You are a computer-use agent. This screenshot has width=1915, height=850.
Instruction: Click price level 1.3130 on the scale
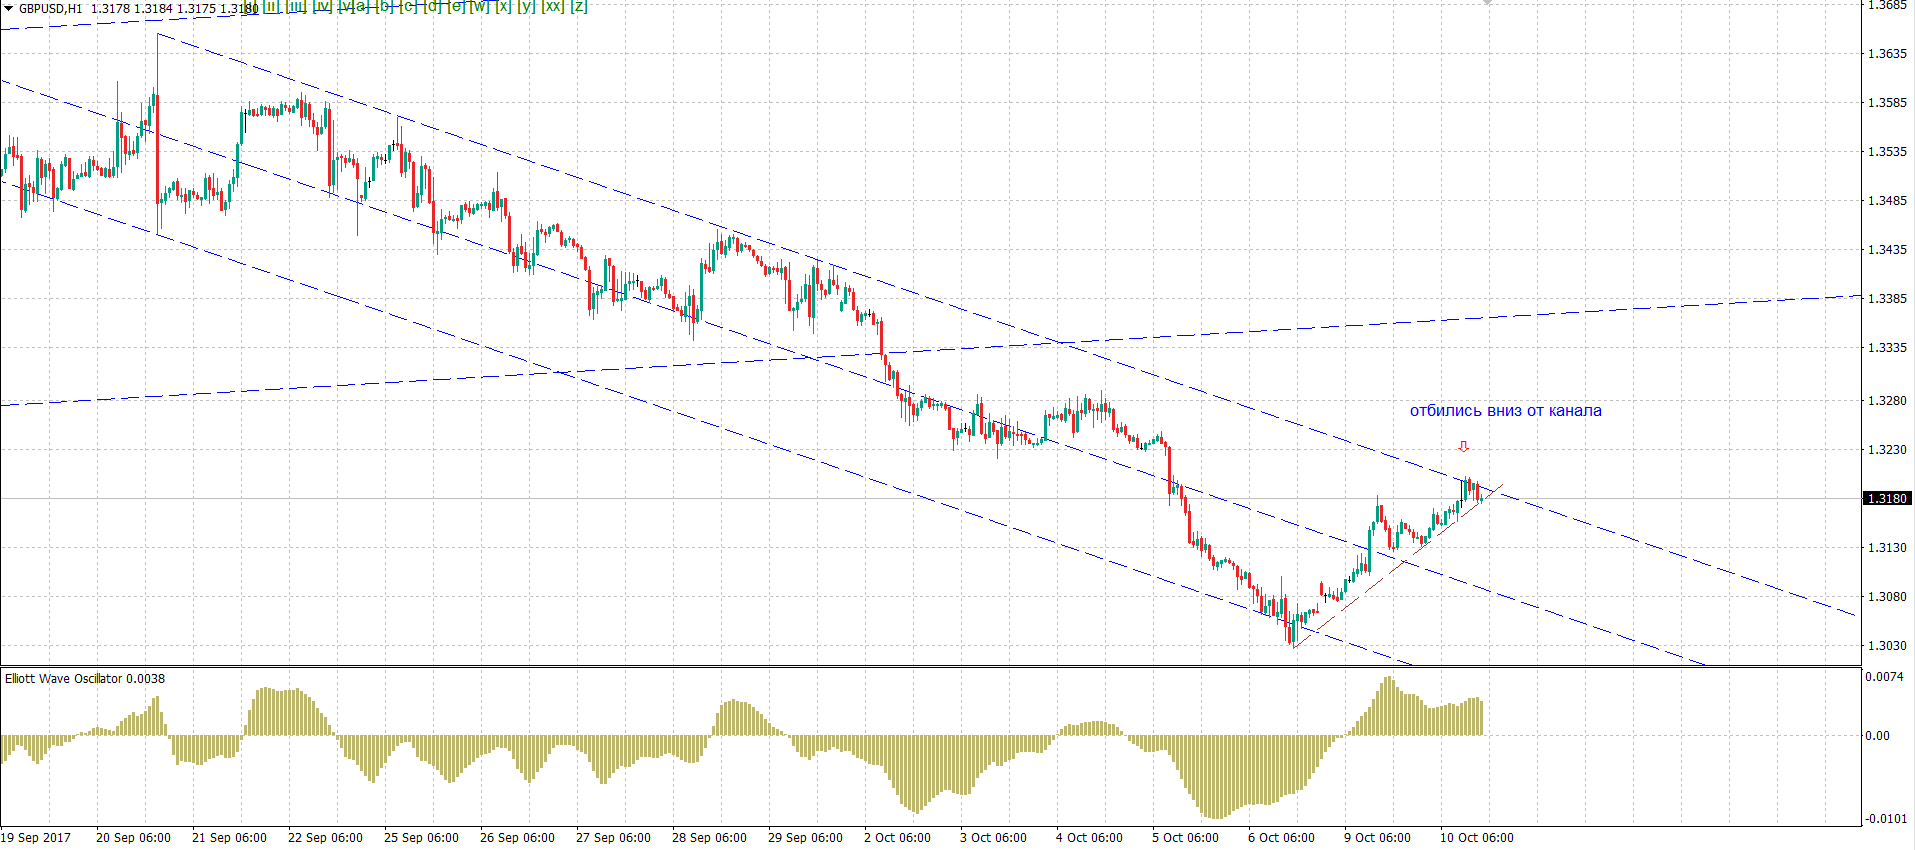tap(1888, 548)
